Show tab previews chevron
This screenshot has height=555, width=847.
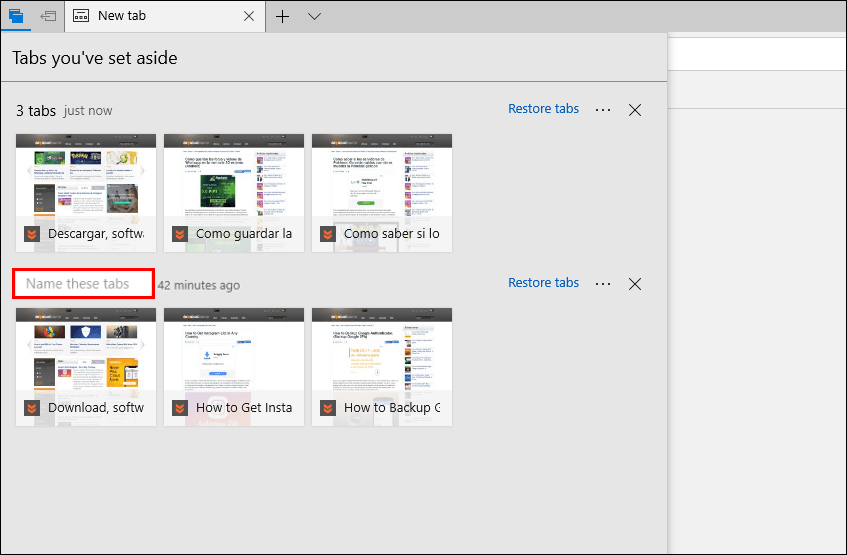pos(314,16)
